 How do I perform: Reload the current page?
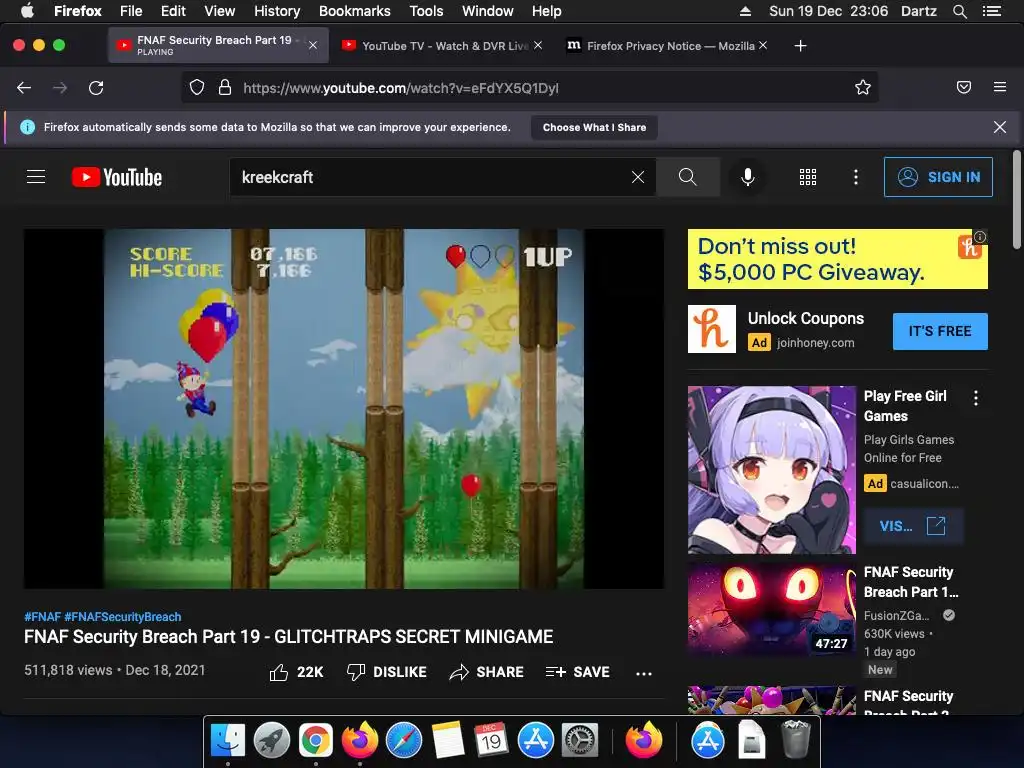click(x=96, y=88)
